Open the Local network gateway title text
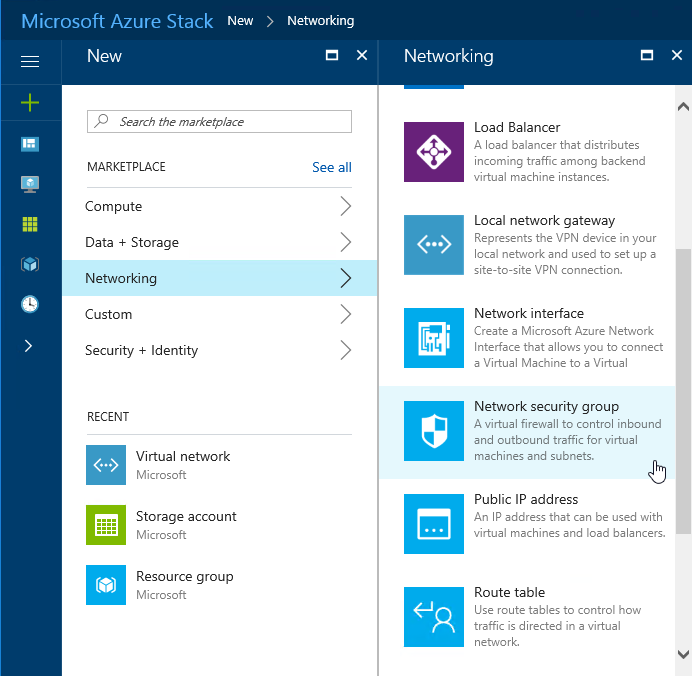Image resolution: width=692 pixels, height=676 pixels. pyautogui.click(x=544, y=220)
